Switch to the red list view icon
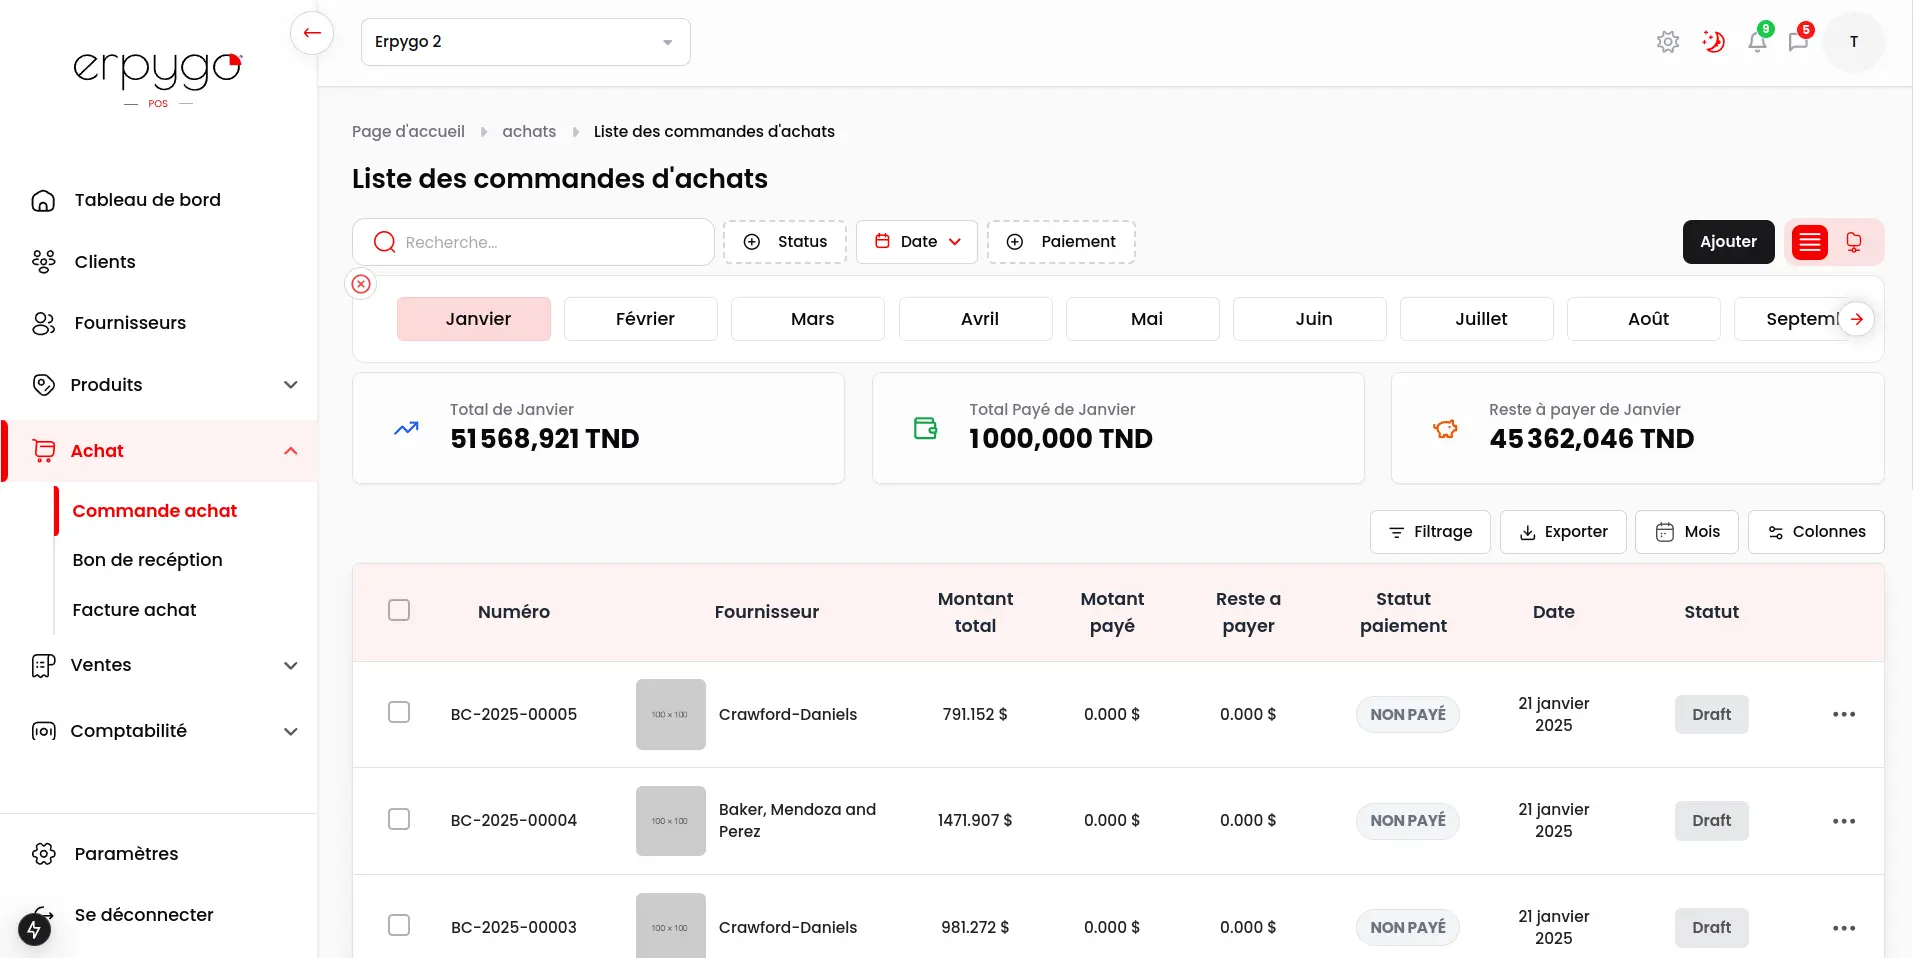 pos(1809,242)
